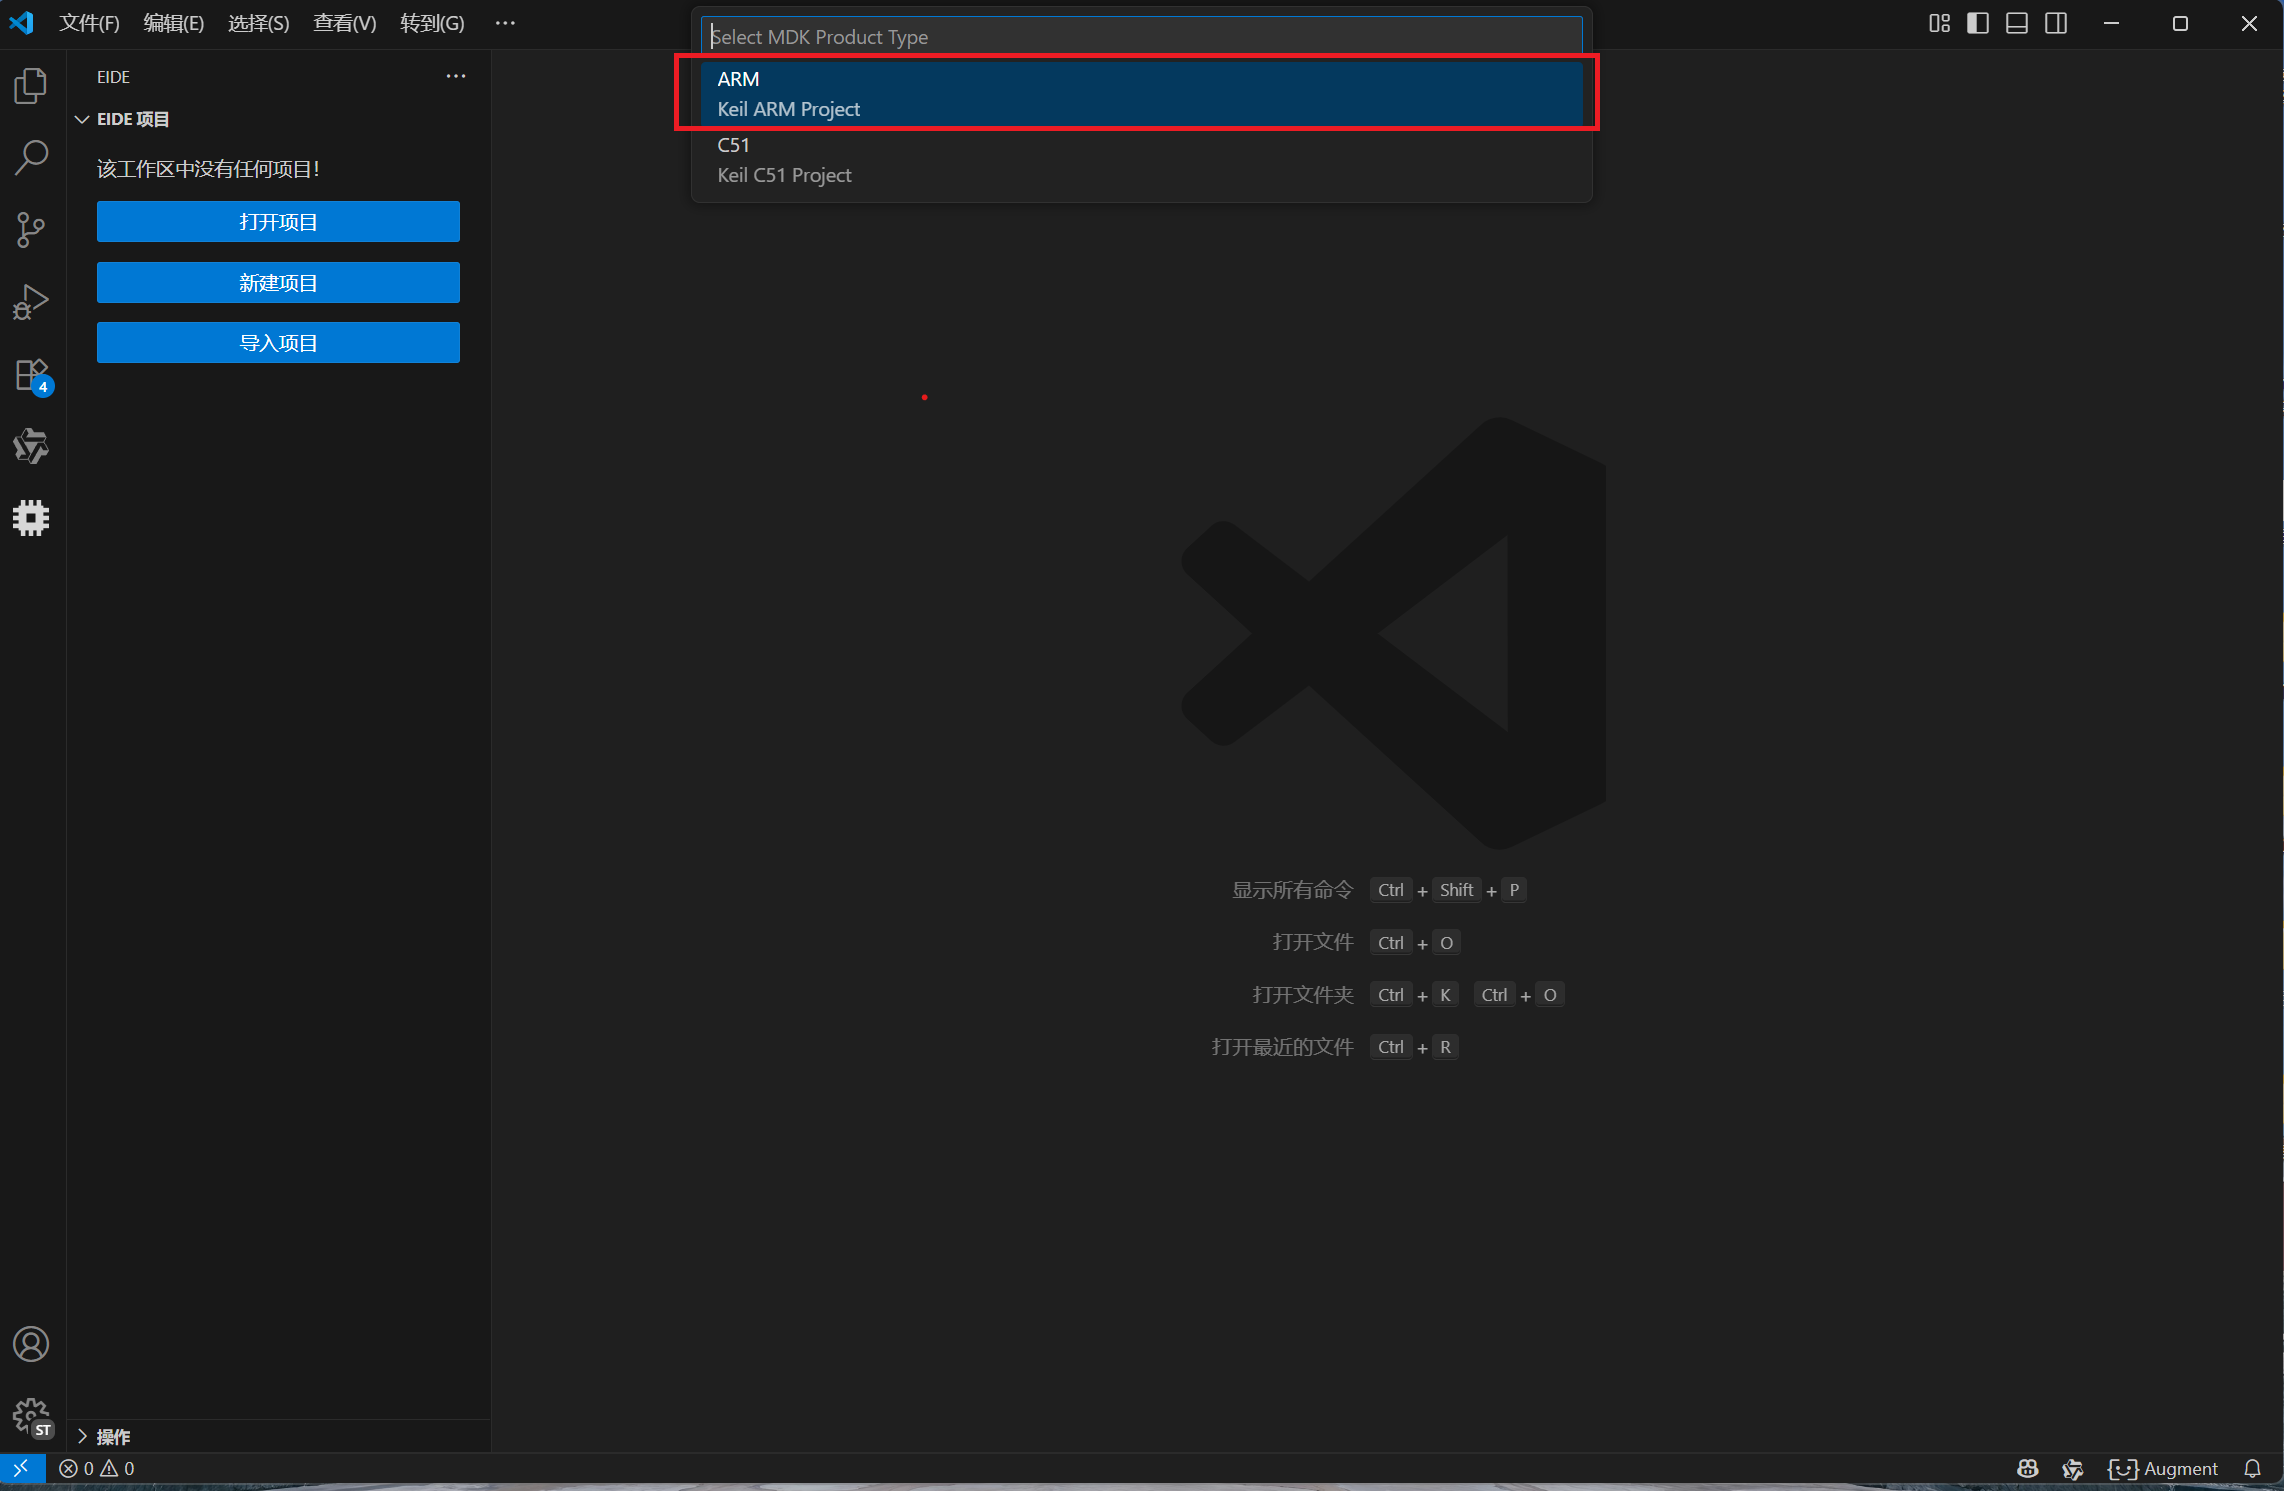Open the 文件(F) menu
The width and height of the screenshot is (2284, 1491).
(x=89, y=23)
